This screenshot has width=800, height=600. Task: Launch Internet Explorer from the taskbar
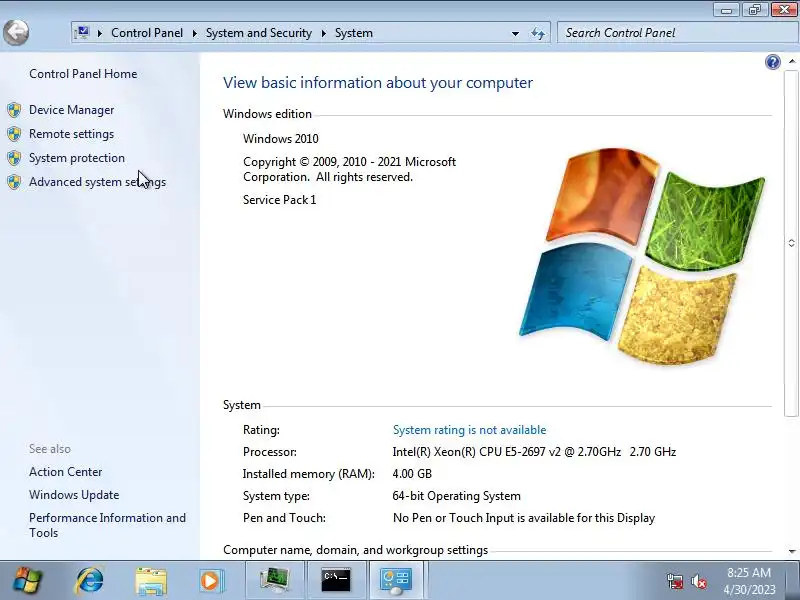pyautogui.click(x=89, y=580)
